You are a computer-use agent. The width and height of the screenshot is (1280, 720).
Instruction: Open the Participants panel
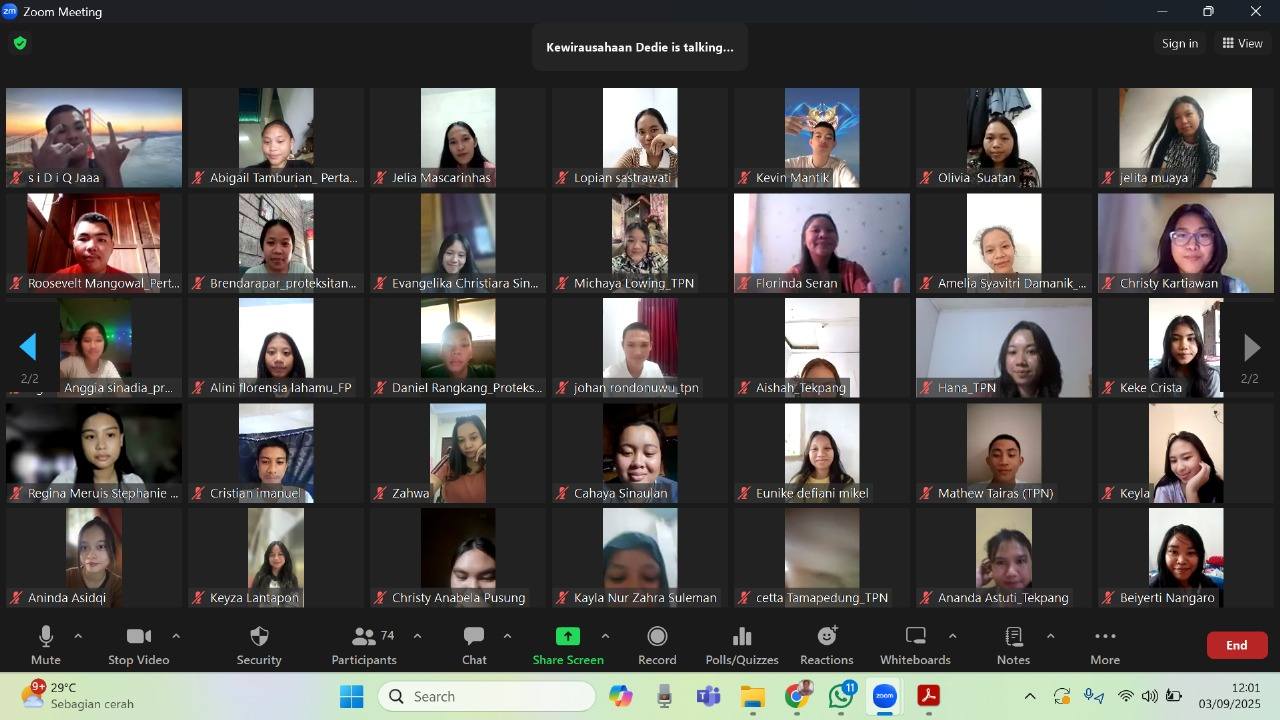(x=364, y=645)
